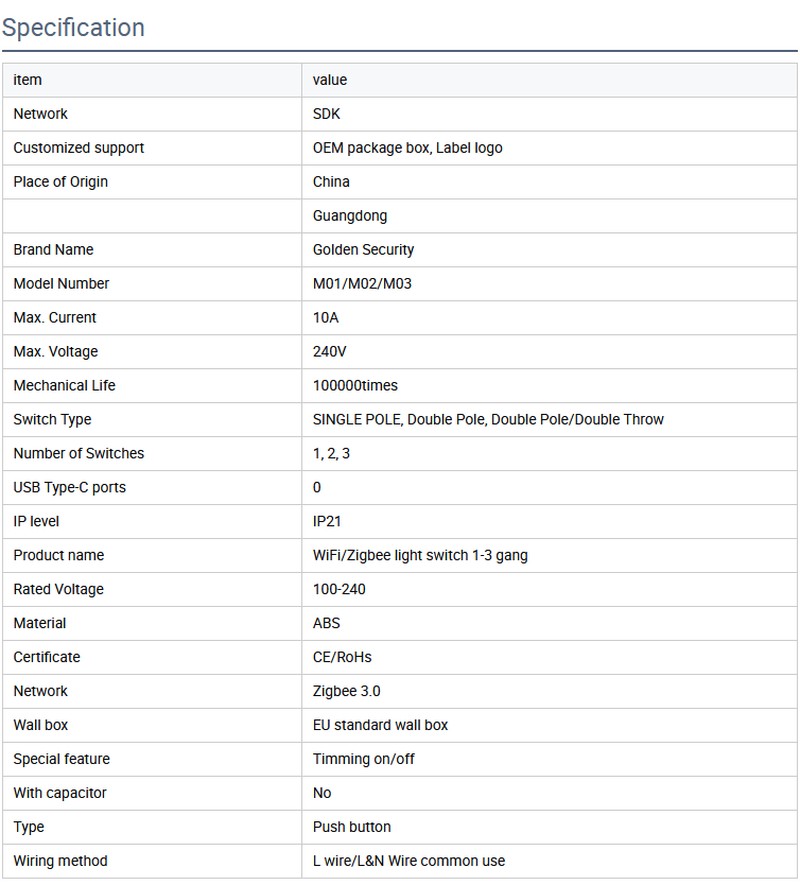The image size is (800, 885).
Task: Click the 'CE/RoHs' certificate value
Action: point(342,658)
